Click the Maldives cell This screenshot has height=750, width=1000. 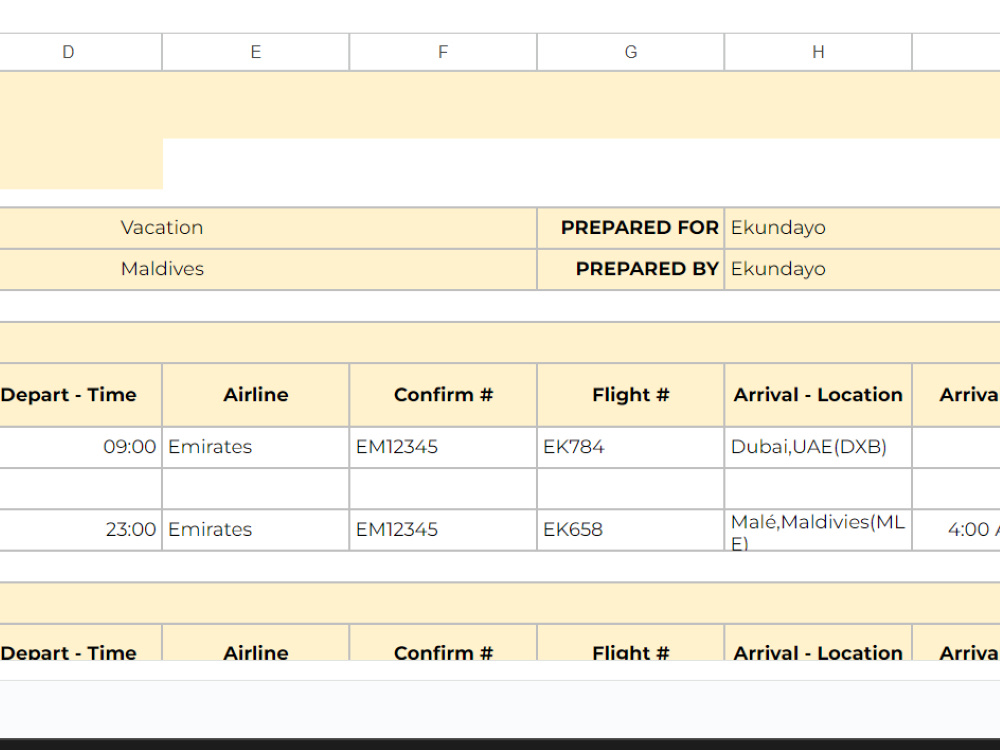point(268,269)
